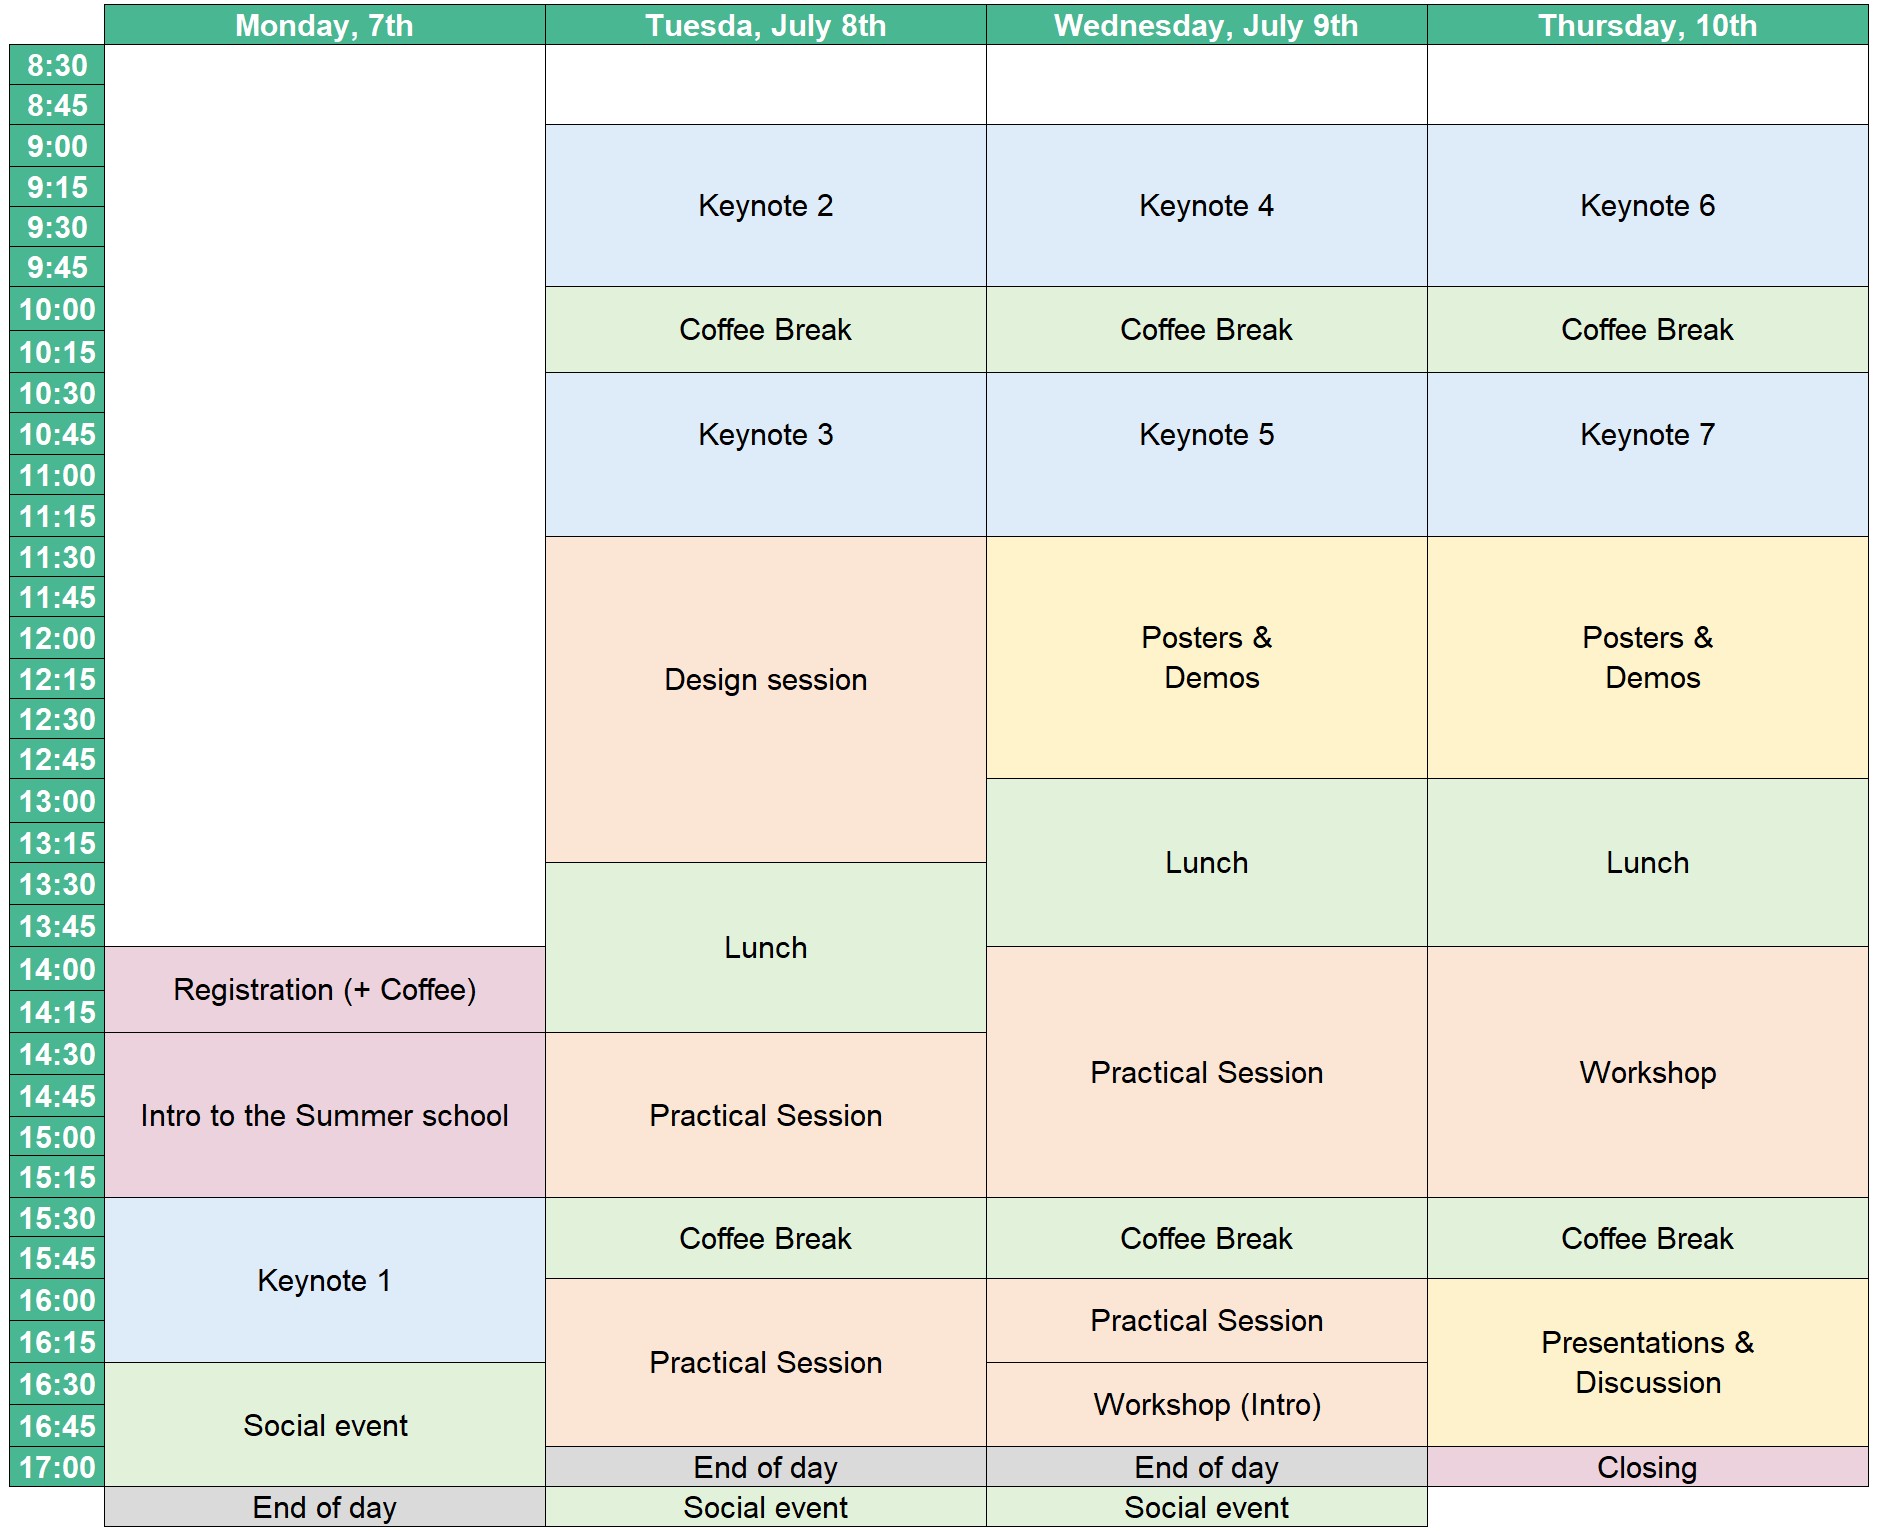1879x1531 pixels.
Task: Select the 15:30 time label
Action: point(57,1218)
